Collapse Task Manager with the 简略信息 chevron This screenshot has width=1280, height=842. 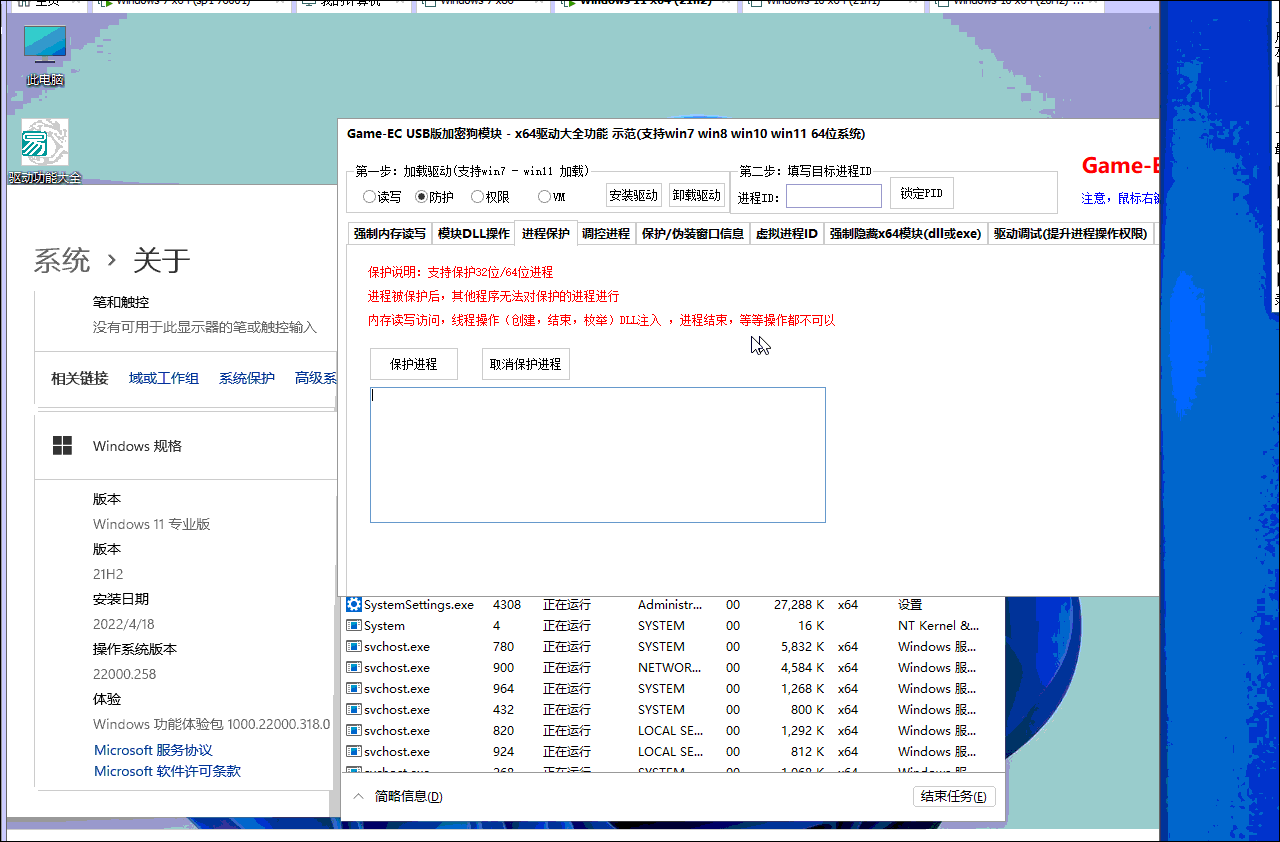pos(358,796)
